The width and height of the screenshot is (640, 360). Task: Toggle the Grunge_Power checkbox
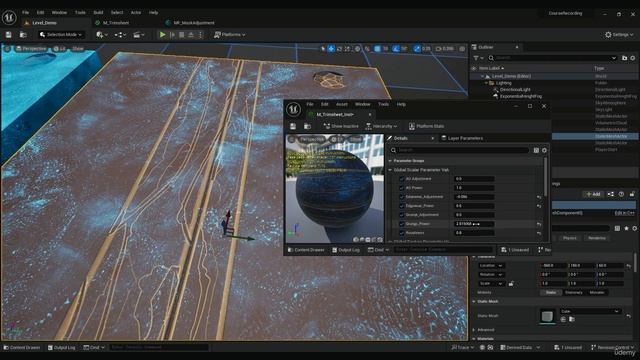pyautogui.click(x=401, y=224)
